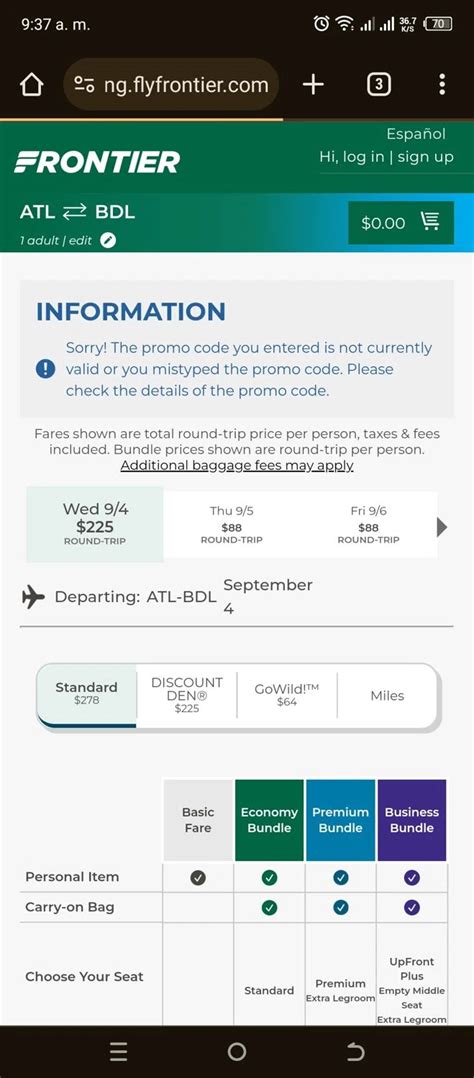Select Fri 9/6 $88 round-trip date

click(368, 525)
